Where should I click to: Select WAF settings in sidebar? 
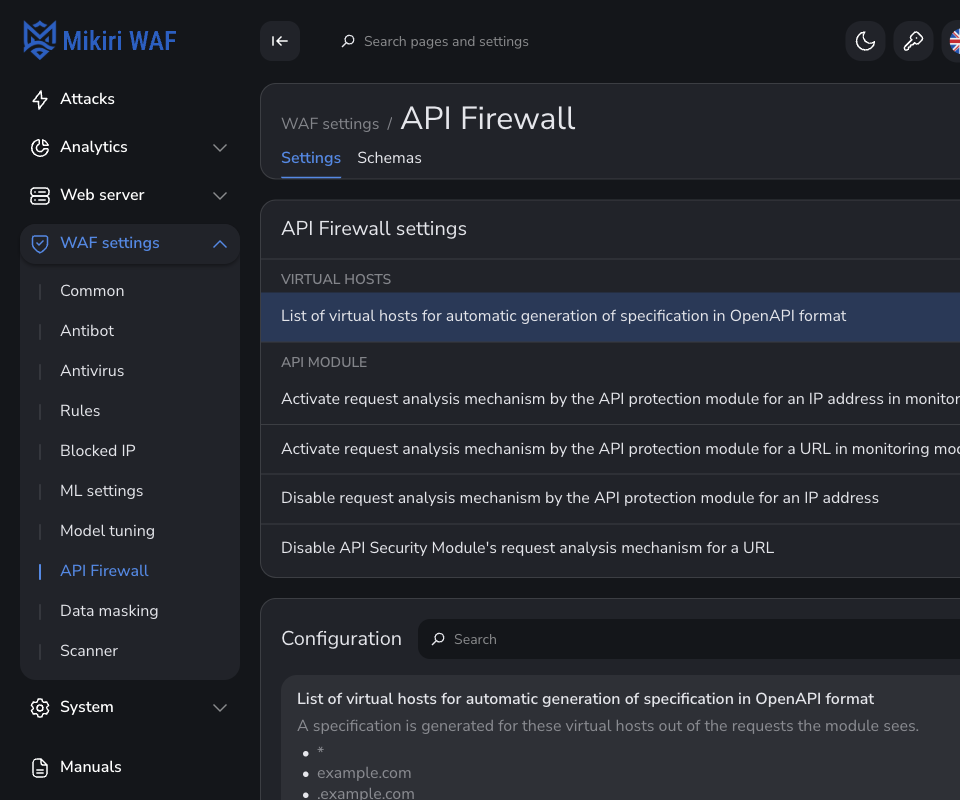(x=130, y=244)
